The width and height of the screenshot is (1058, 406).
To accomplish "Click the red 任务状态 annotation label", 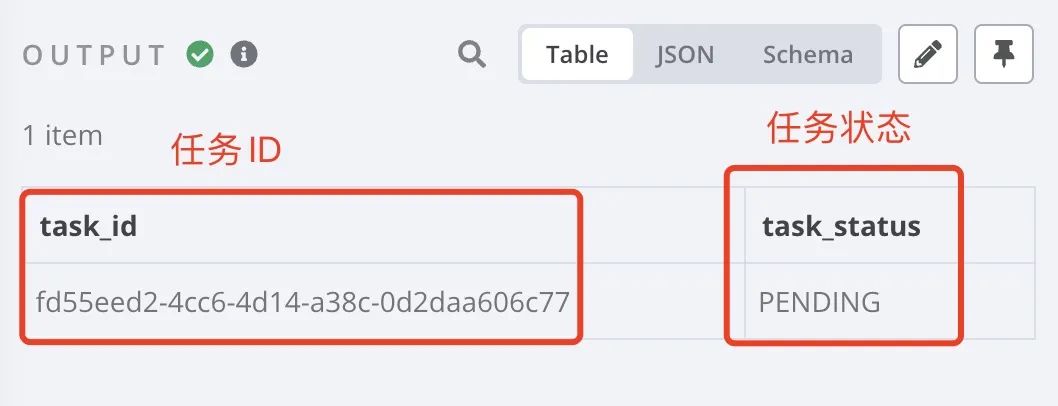I will [x=839, y=127].
